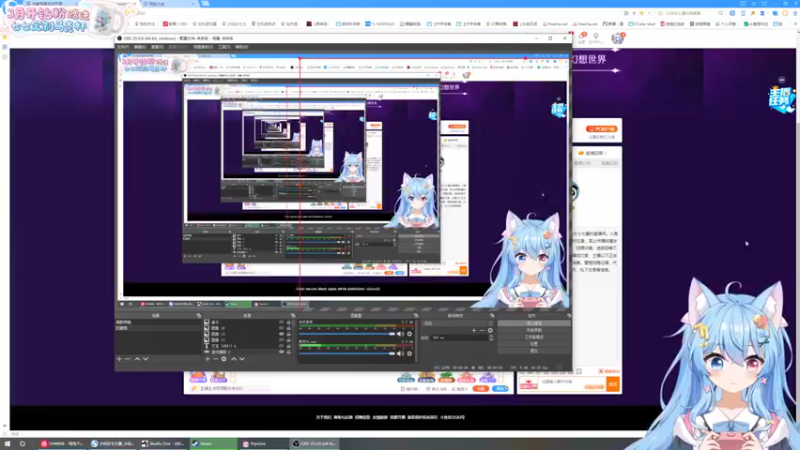Screen dimensions: 800x450
Task: Open source properties gear in Sources panel
Action: coord(224,359)
